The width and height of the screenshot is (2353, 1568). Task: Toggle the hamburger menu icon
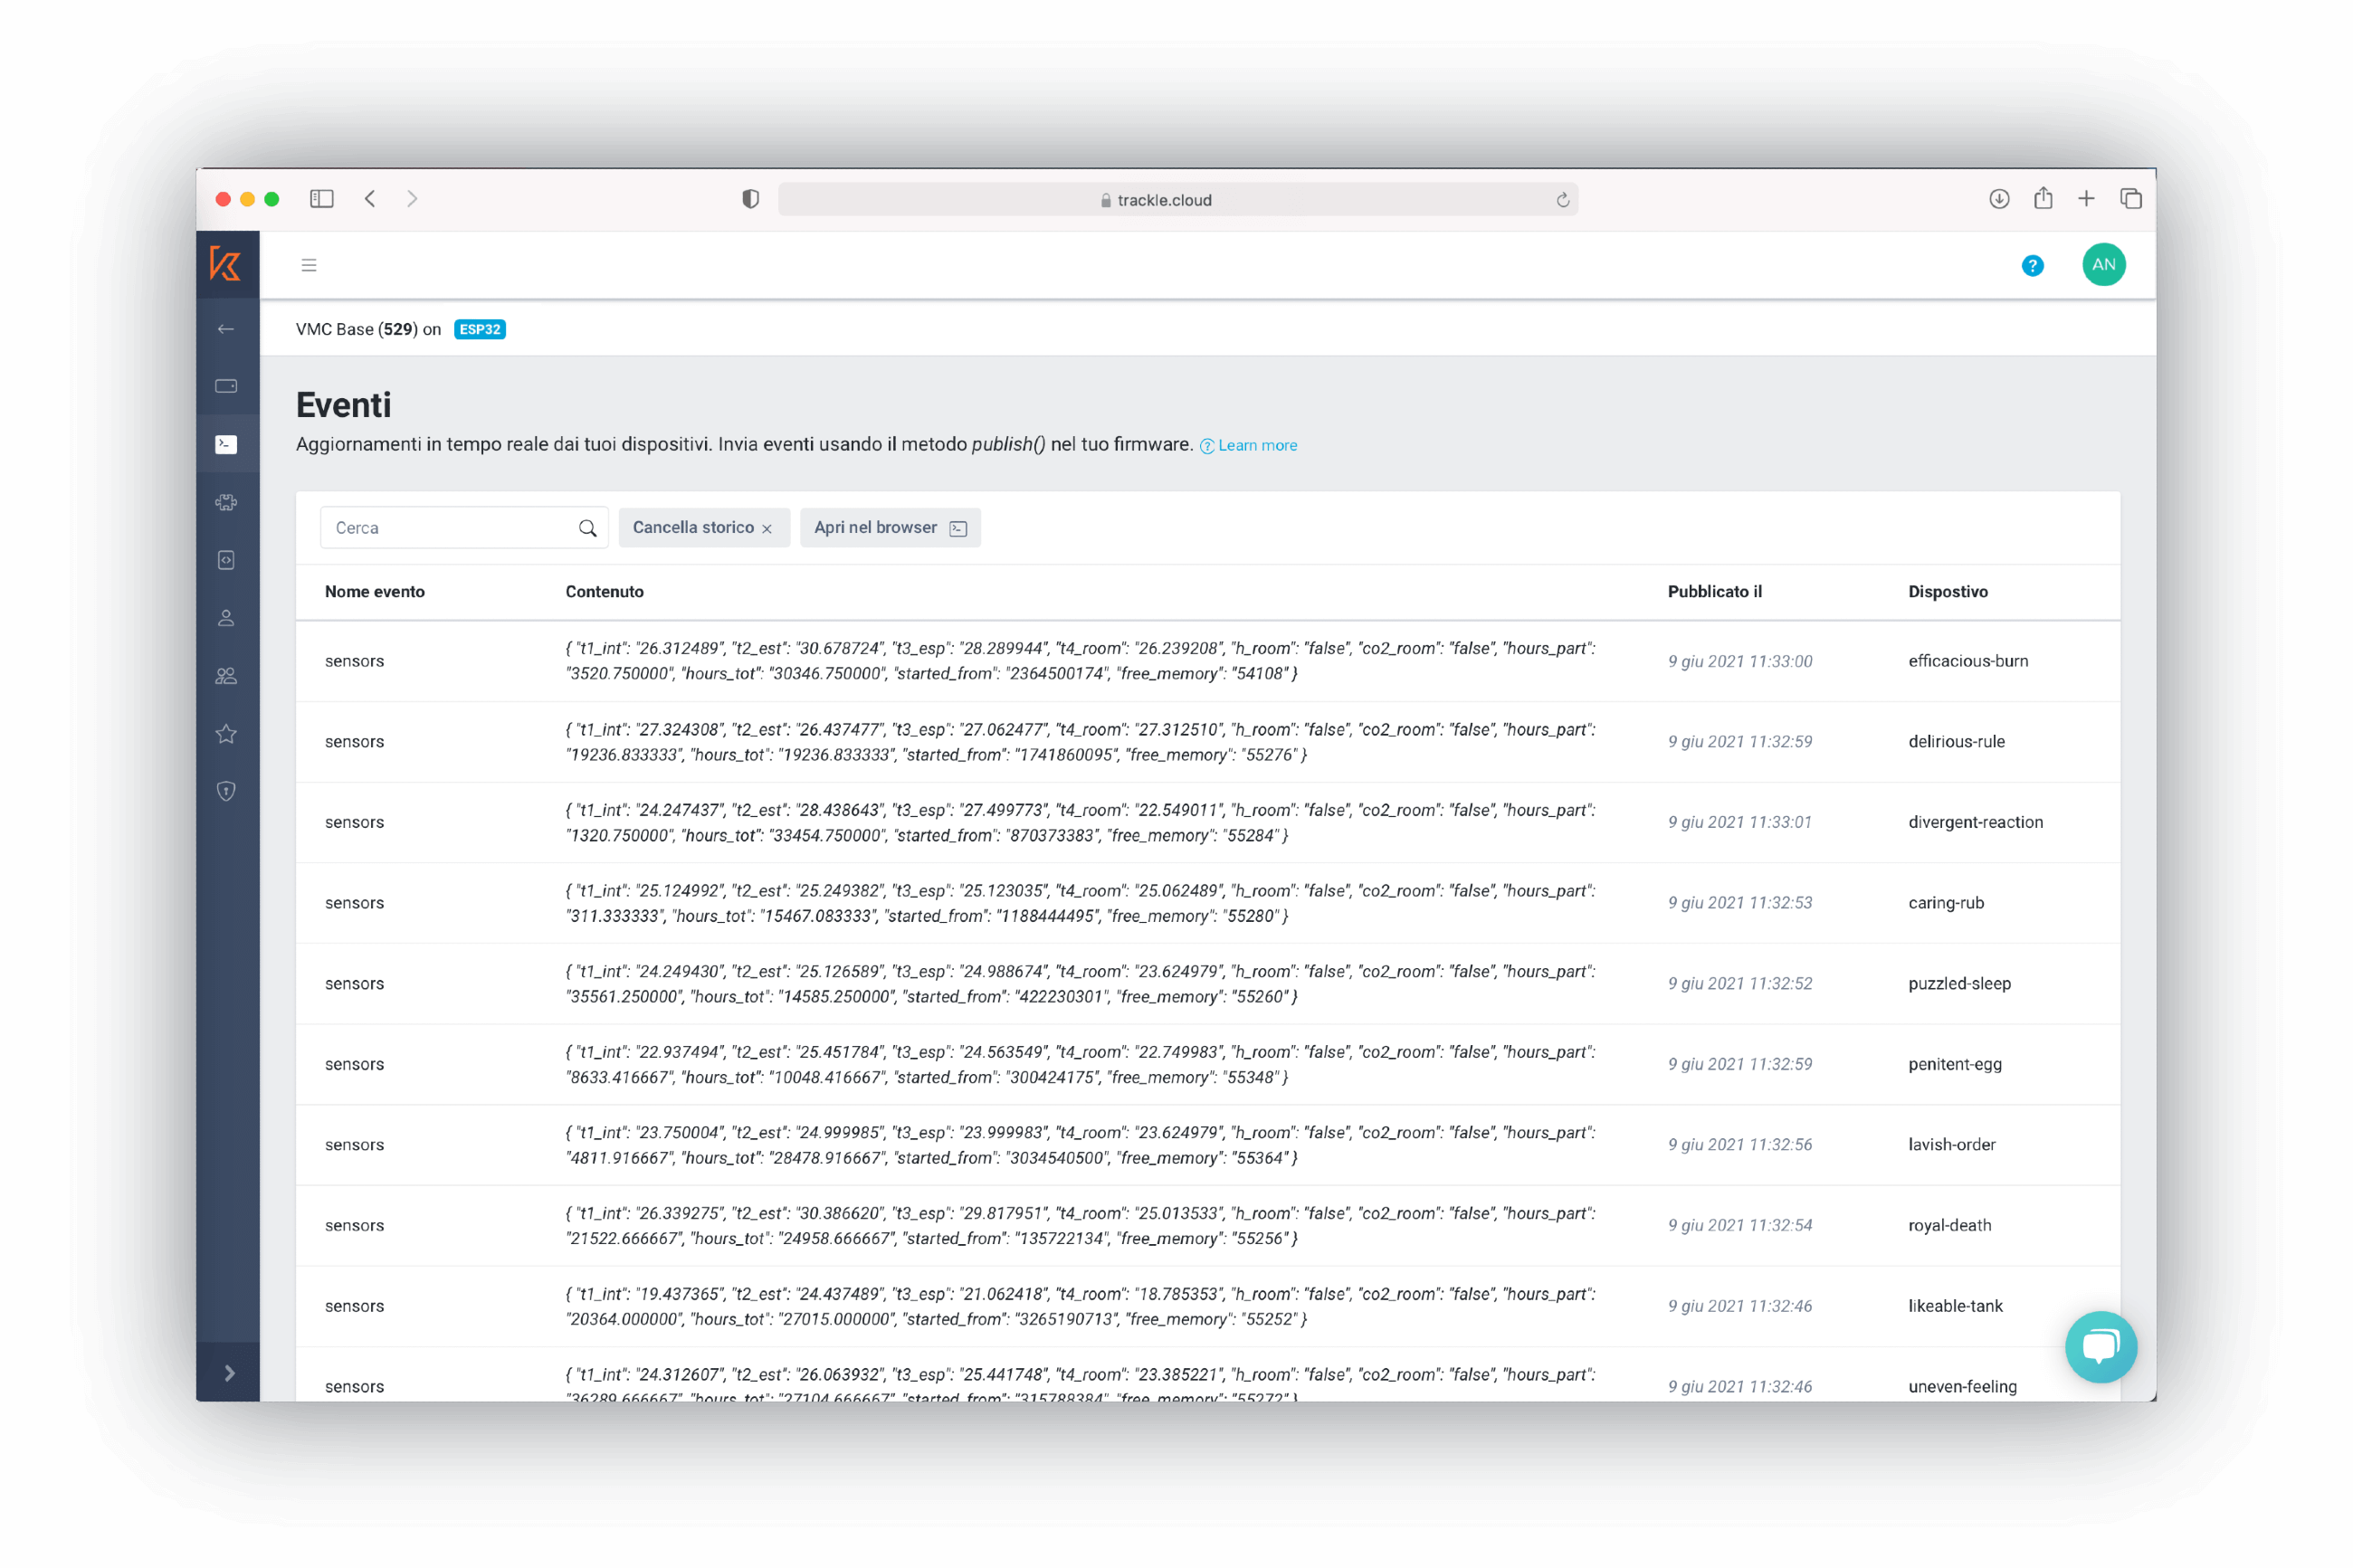click(x=309, y=265)
